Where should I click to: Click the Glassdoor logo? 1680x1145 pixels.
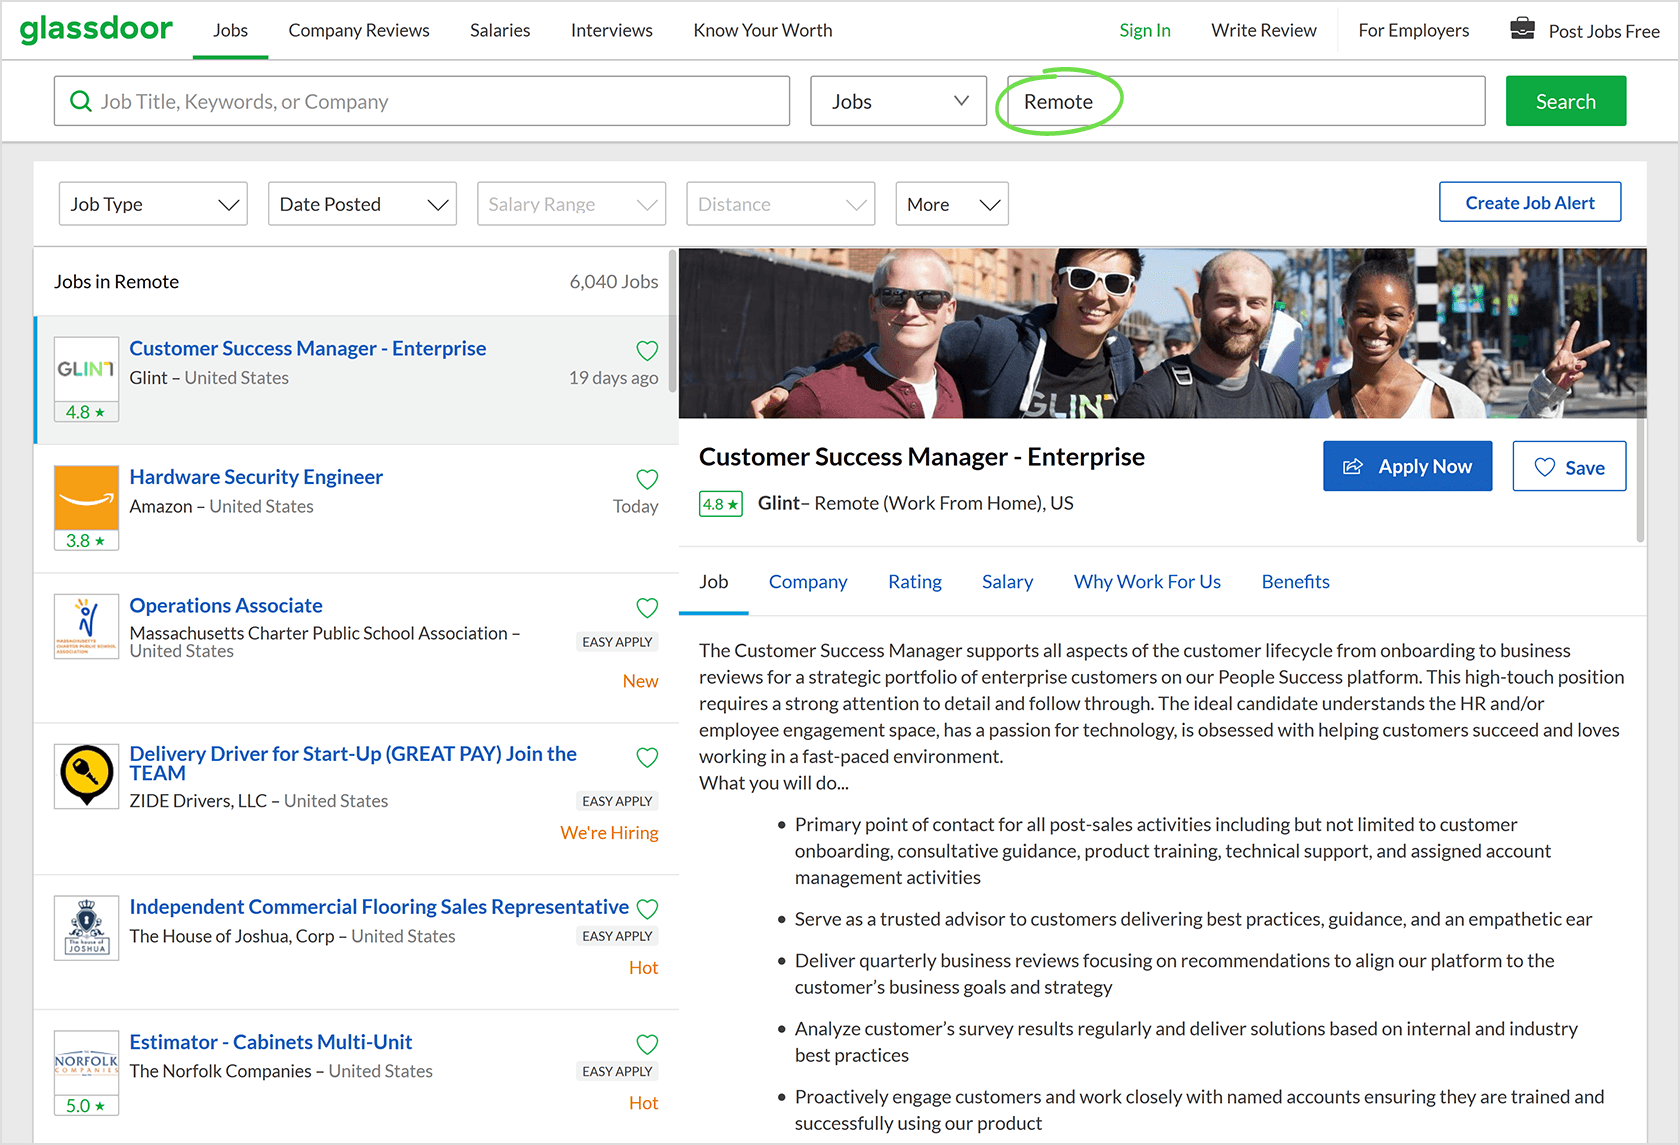96,29
